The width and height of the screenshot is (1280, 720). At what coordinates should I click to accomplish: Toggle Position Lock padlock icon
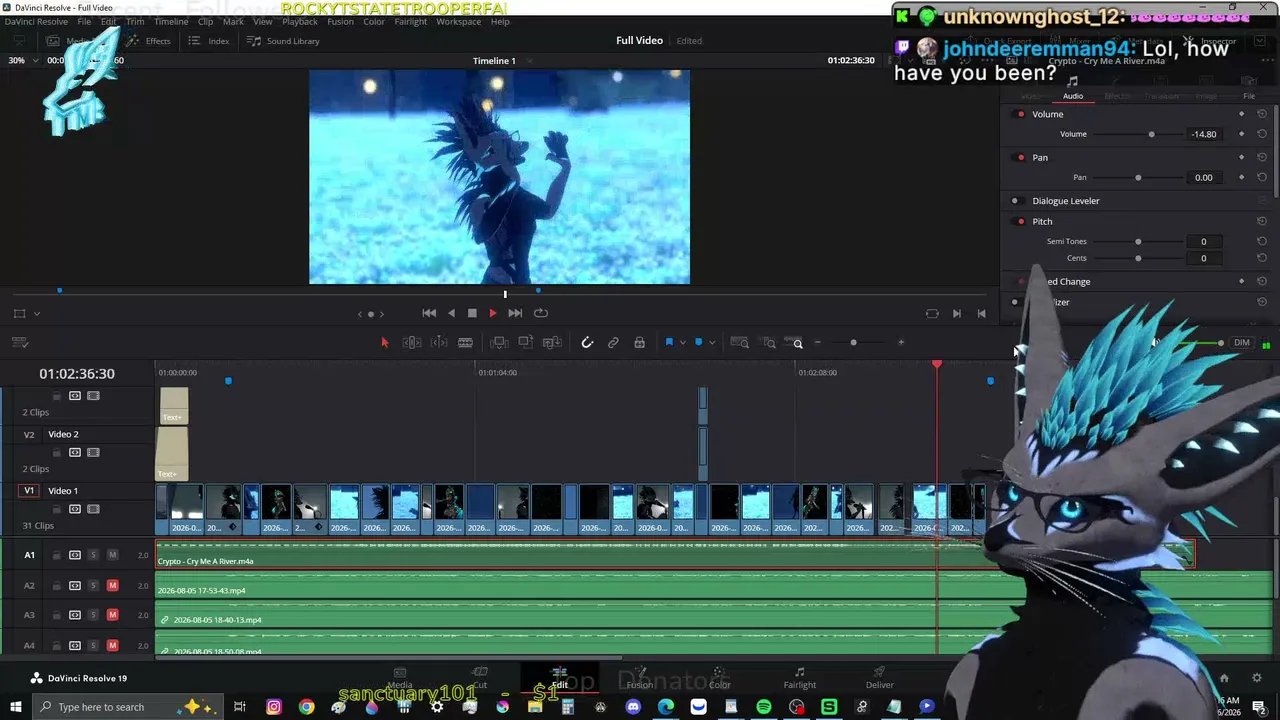[x=639, y=342]
